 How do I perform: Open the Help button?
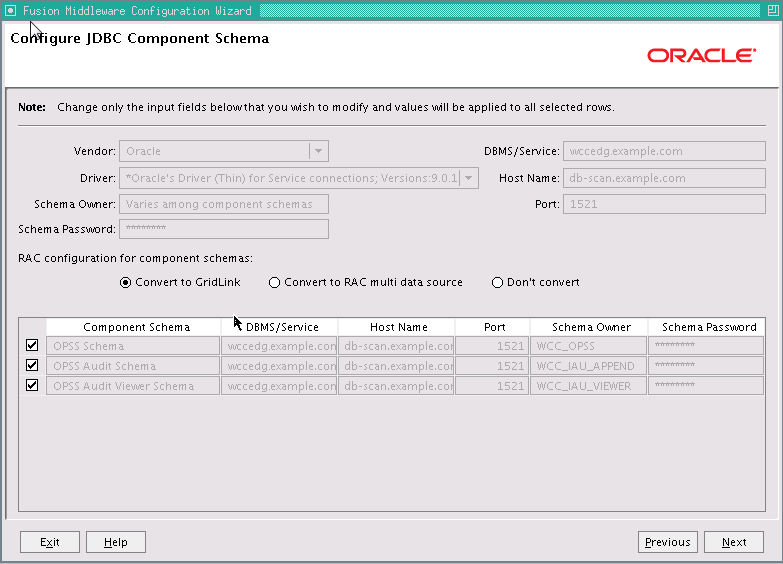point(116,542)
